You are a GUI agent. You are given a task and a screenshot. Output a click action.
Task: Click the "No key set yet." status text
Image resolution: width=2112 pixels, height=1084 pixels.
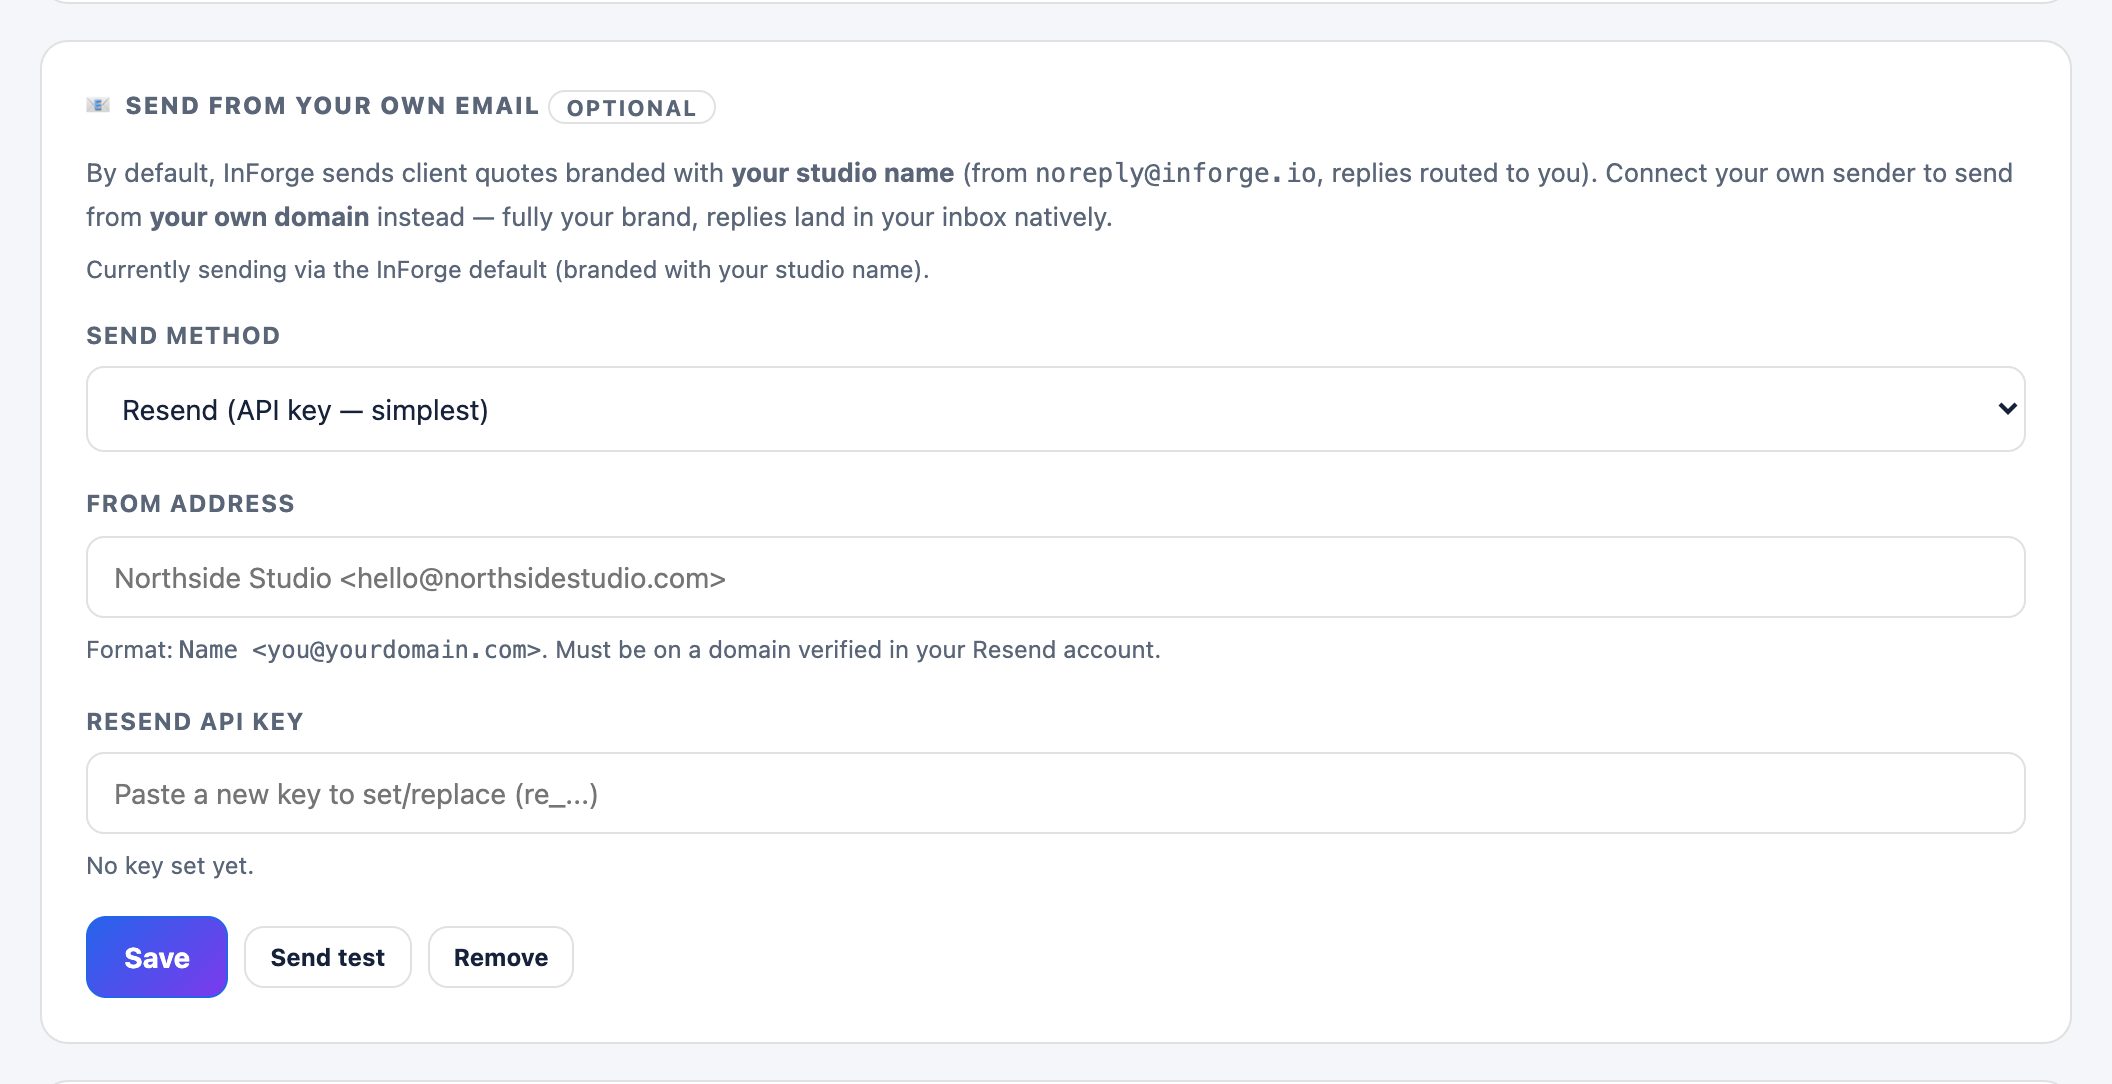click(x=170, y=866)
